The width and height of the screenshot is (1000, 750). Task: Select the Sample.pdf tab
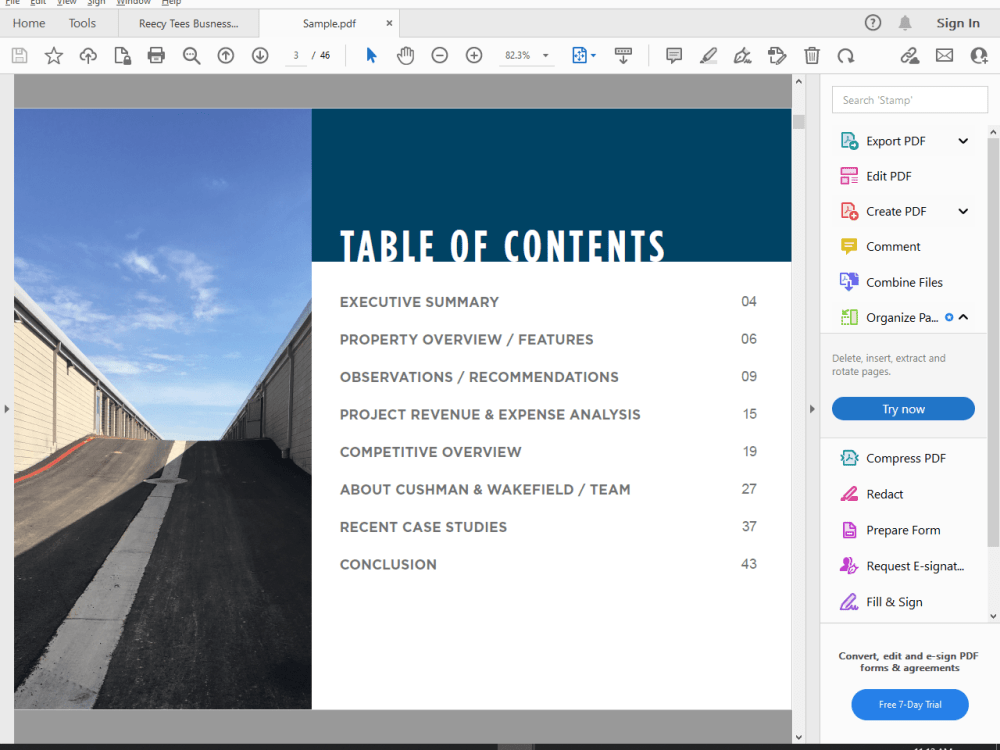coord(329,24)
